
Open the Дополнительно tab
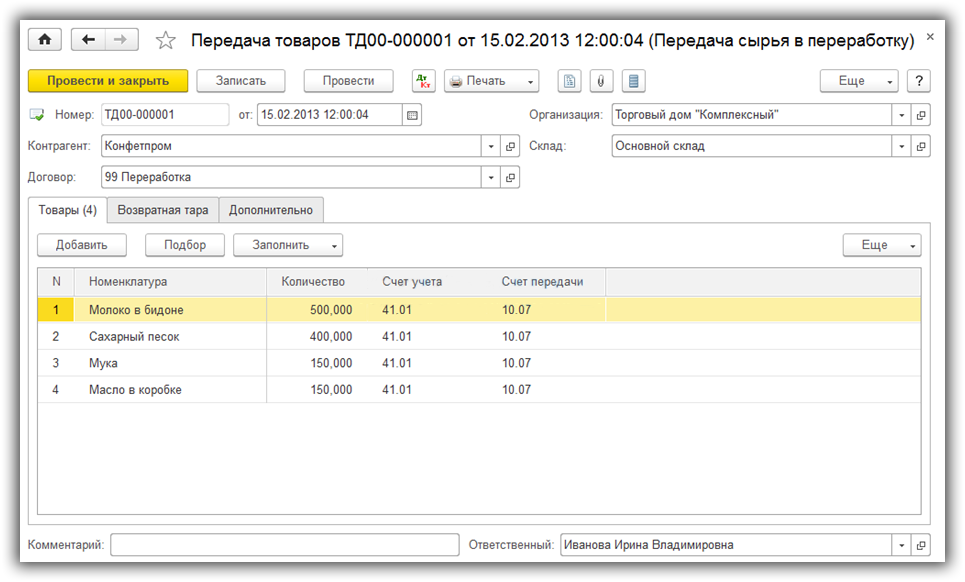click(271, 210)
